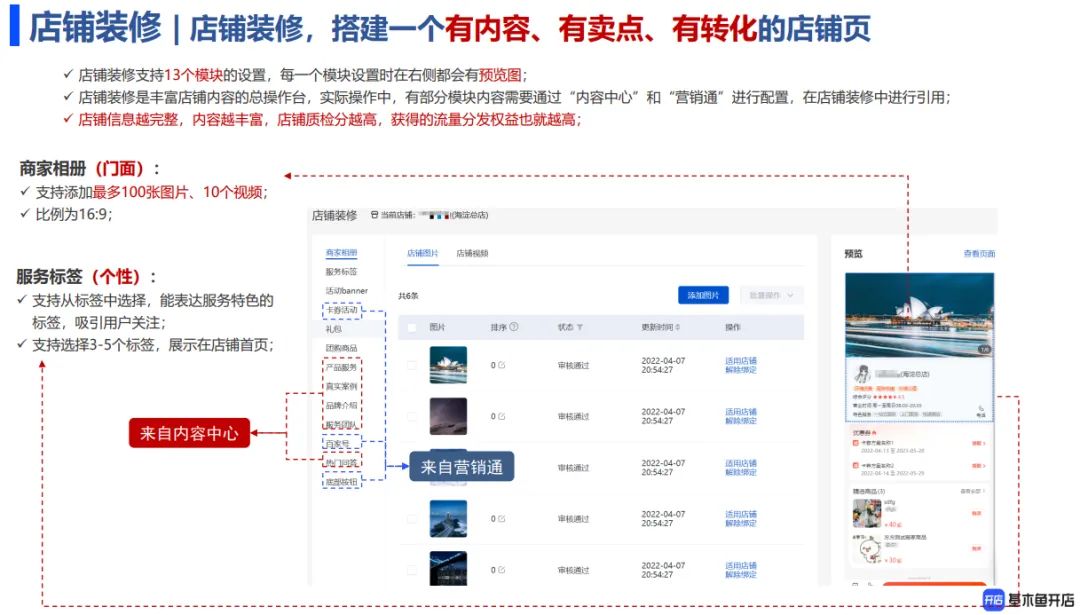Image resolution: width=1080 pixels, height=615 pixels.
Task: Open the 查看页面 link above the preview
Action: (979, 254)
